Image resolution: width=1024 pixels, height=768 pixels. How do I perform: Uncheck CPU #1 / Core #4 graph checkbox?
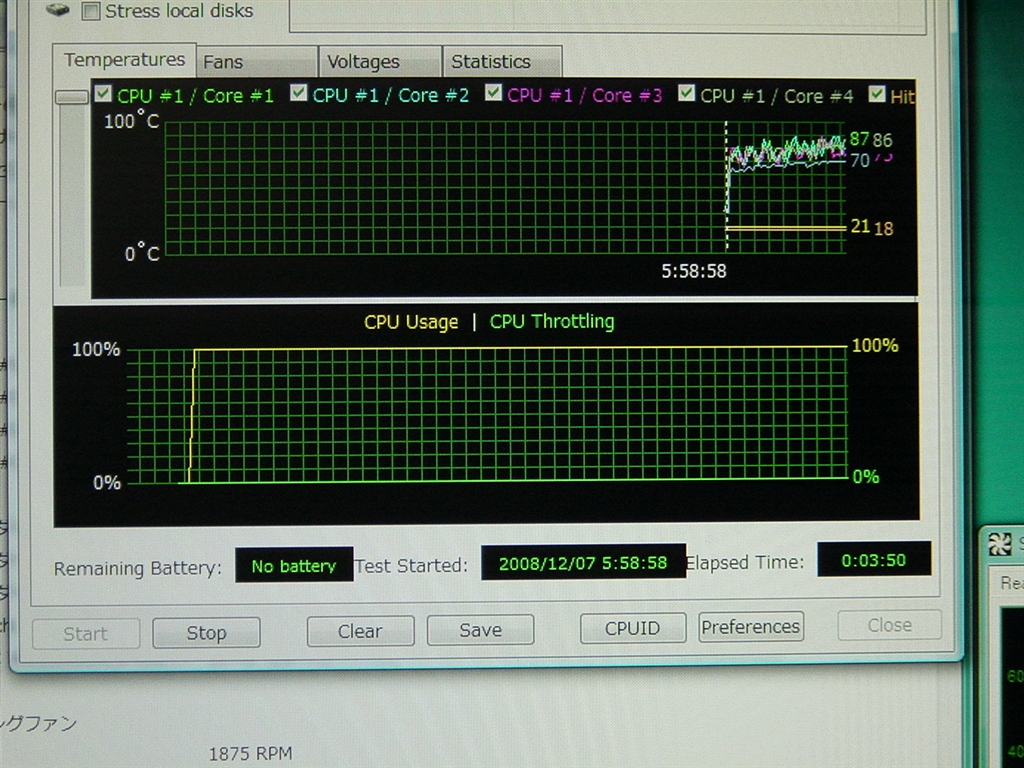[686, 93]
